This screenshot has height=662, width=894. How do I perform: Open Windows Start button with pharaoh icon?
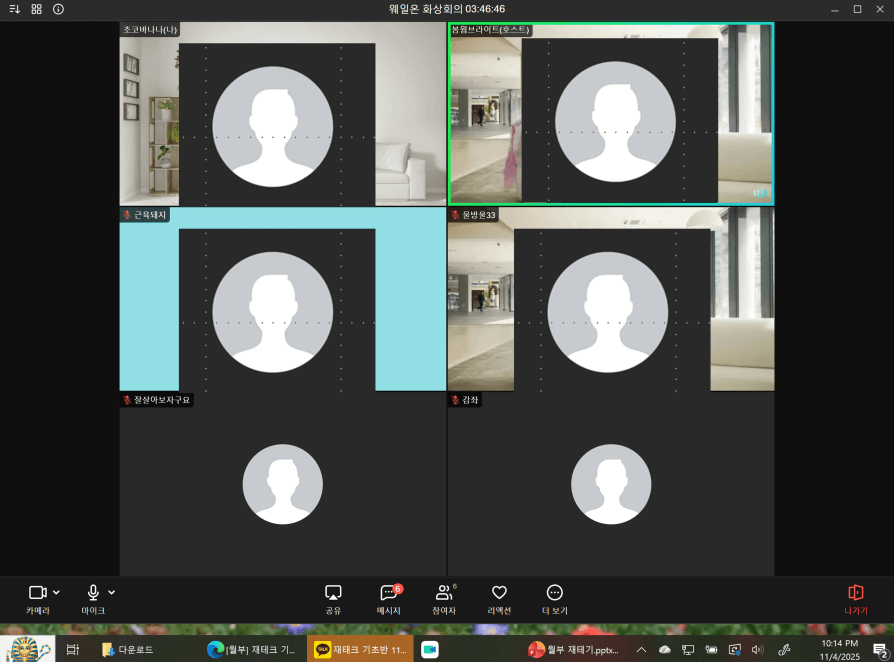point(27,649)
